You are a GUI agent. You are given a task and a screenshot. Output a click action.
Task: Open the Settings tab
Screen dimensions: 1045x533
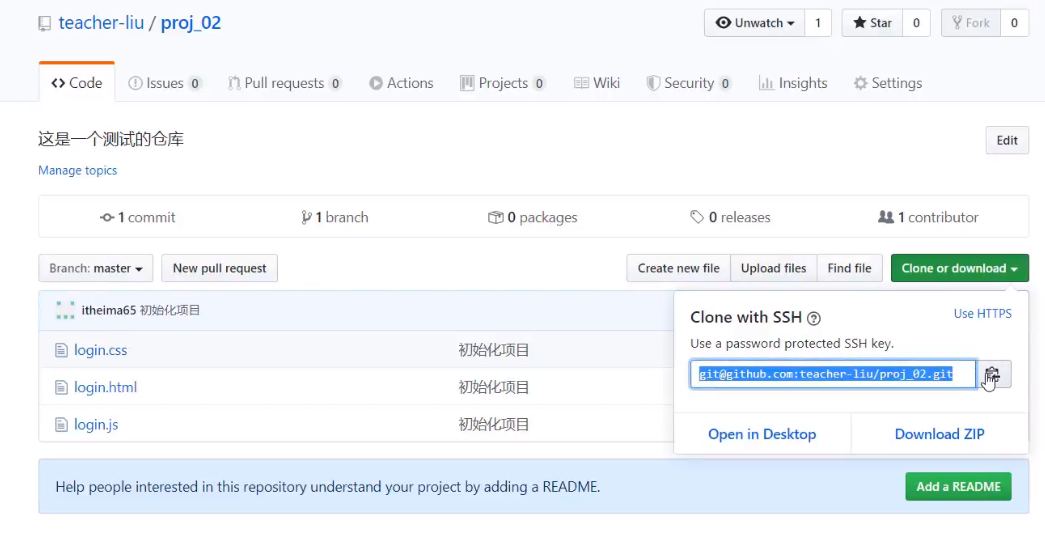(888, 83)
